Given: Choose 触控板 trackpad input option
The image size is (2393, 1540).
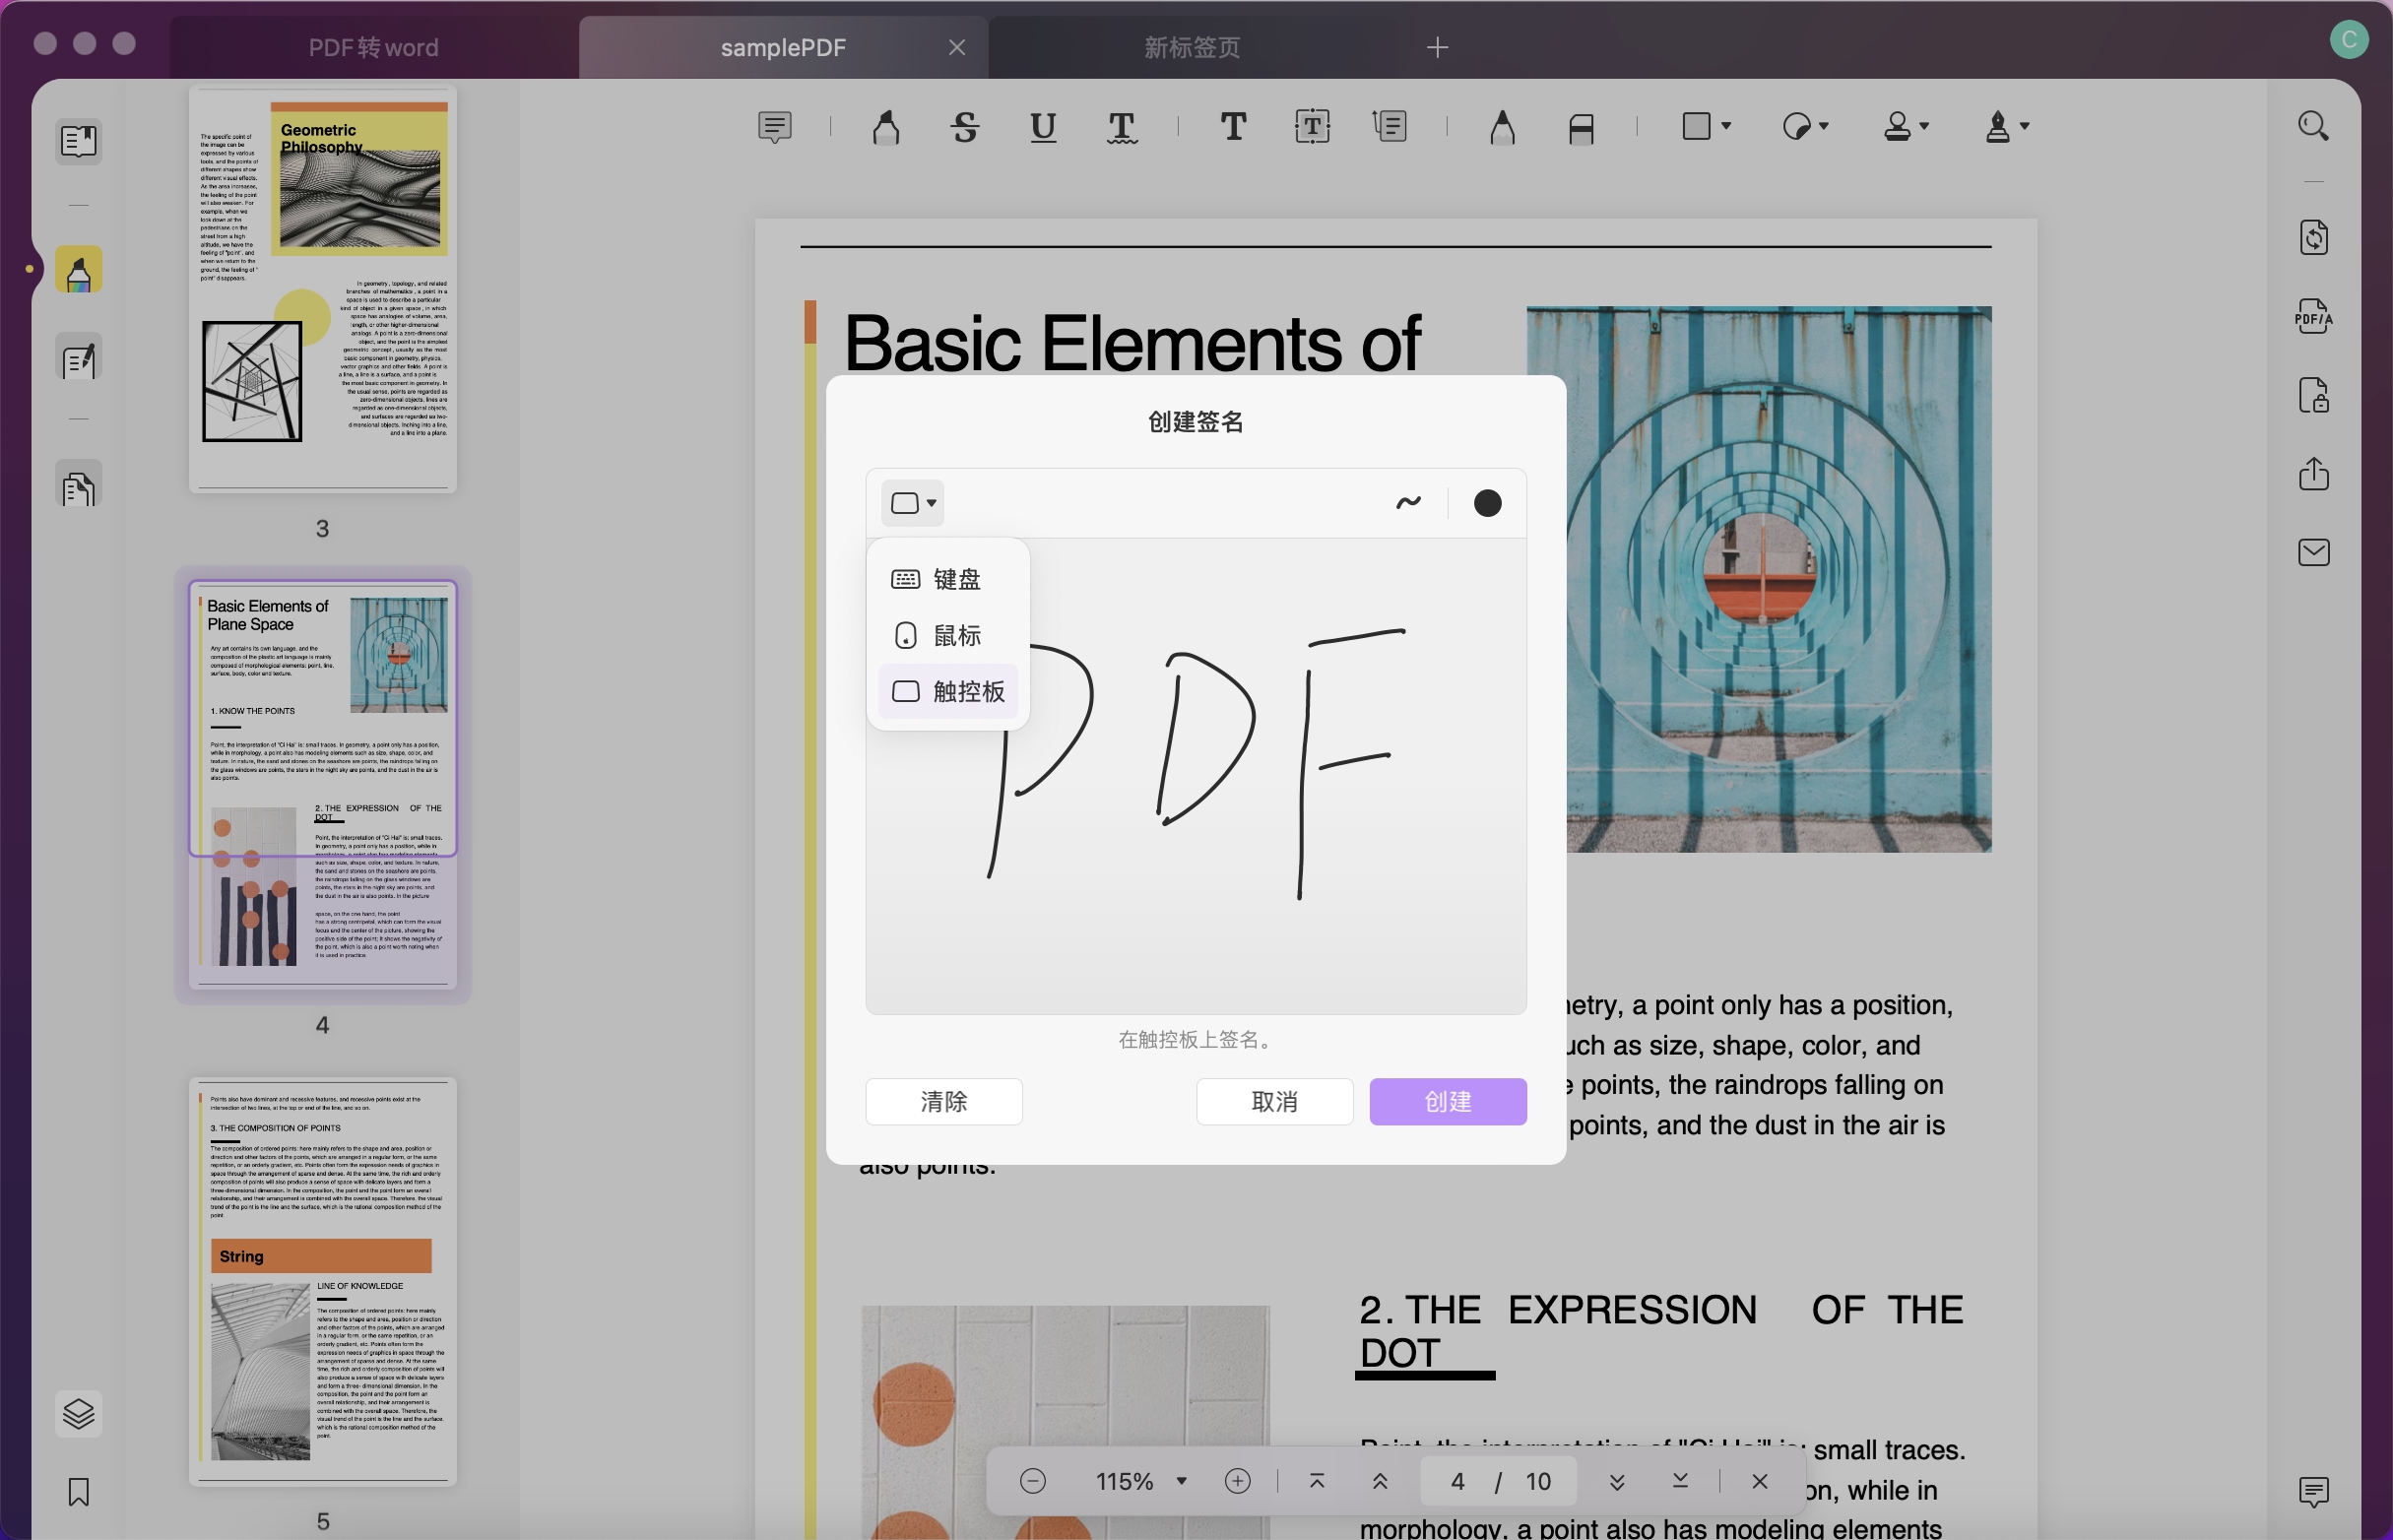Looking at the screenshot, I should [x=948, y=691].
